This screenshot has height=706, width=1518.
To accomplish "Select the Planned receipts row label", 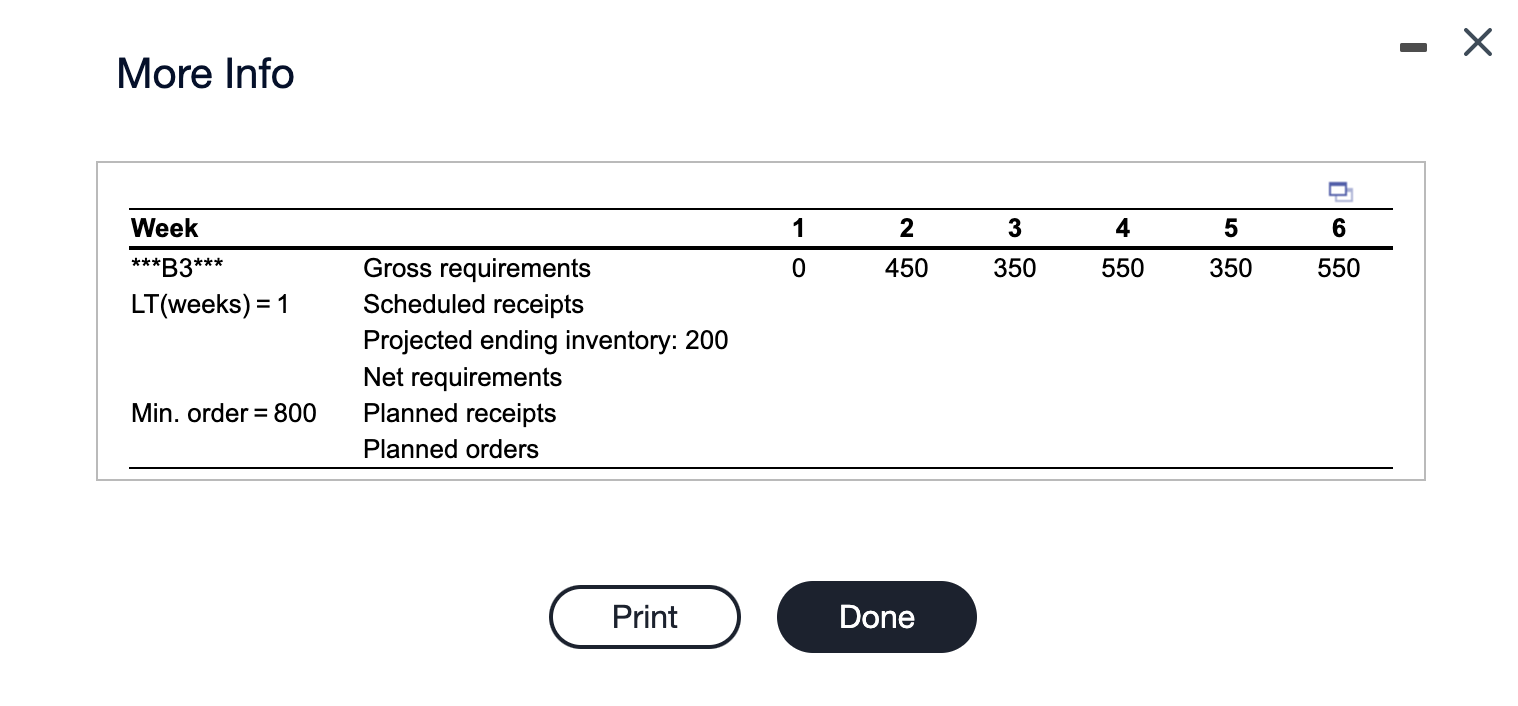I will pyautogui.click(x=459, y=413).
